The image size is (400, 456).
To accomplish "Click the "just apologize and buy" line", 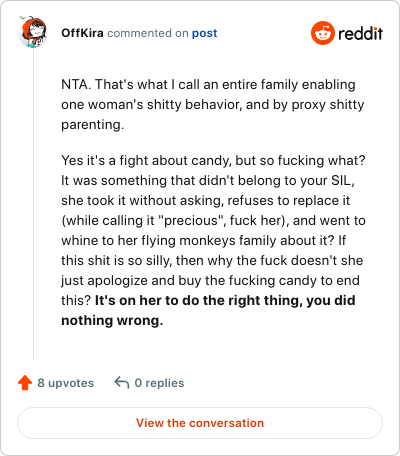I will tap(210, 280).
